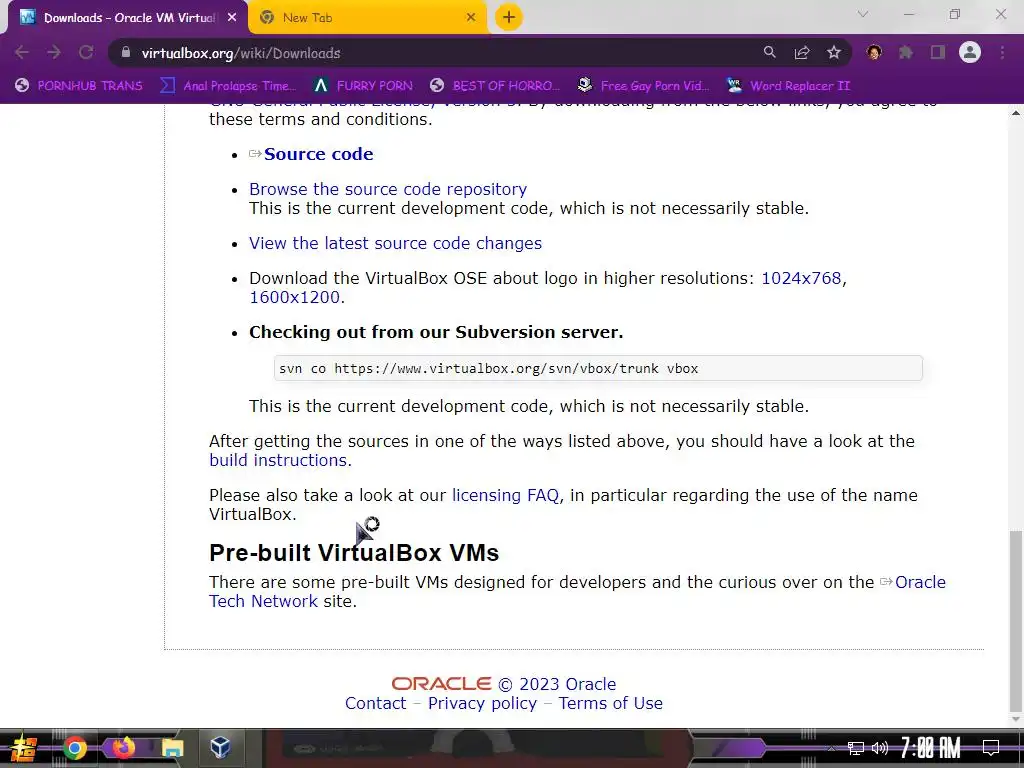Click the Oracle logo in the footer
This screenshot has width=1024, height=768.
click(441, 684)
